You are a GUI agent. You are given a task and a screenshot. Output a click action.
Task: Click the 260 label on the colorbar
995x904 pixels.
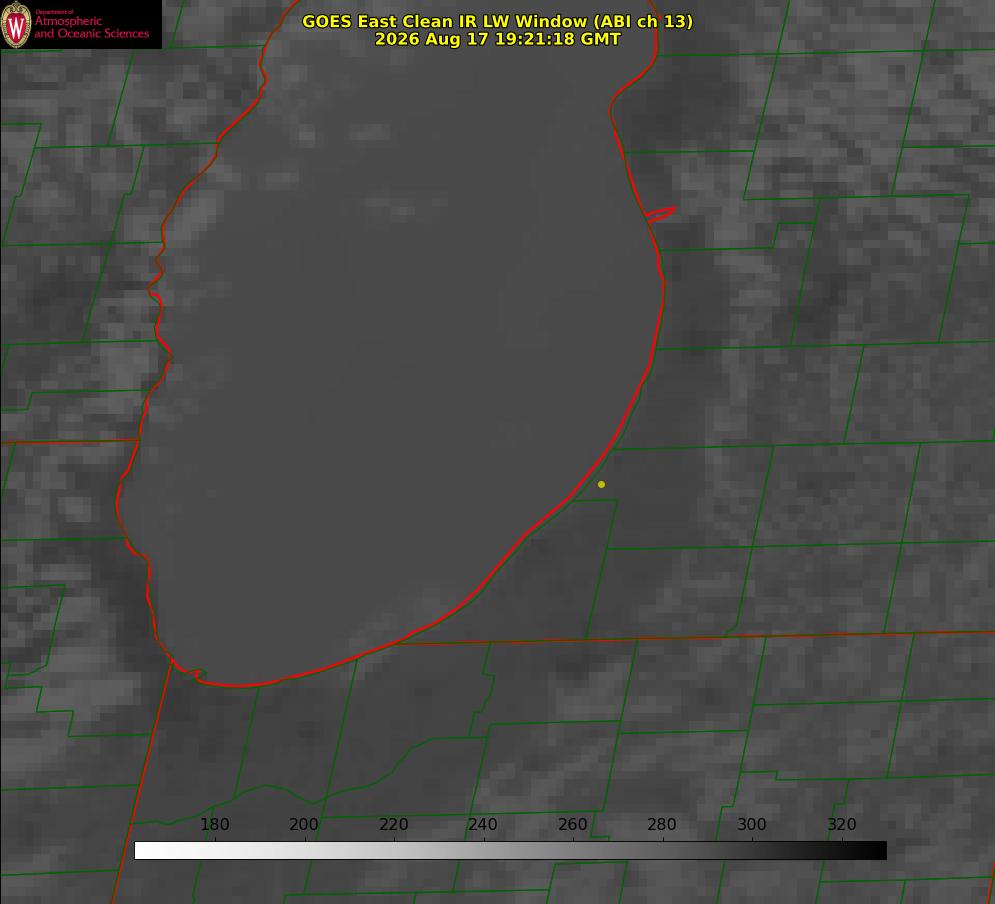572,824
